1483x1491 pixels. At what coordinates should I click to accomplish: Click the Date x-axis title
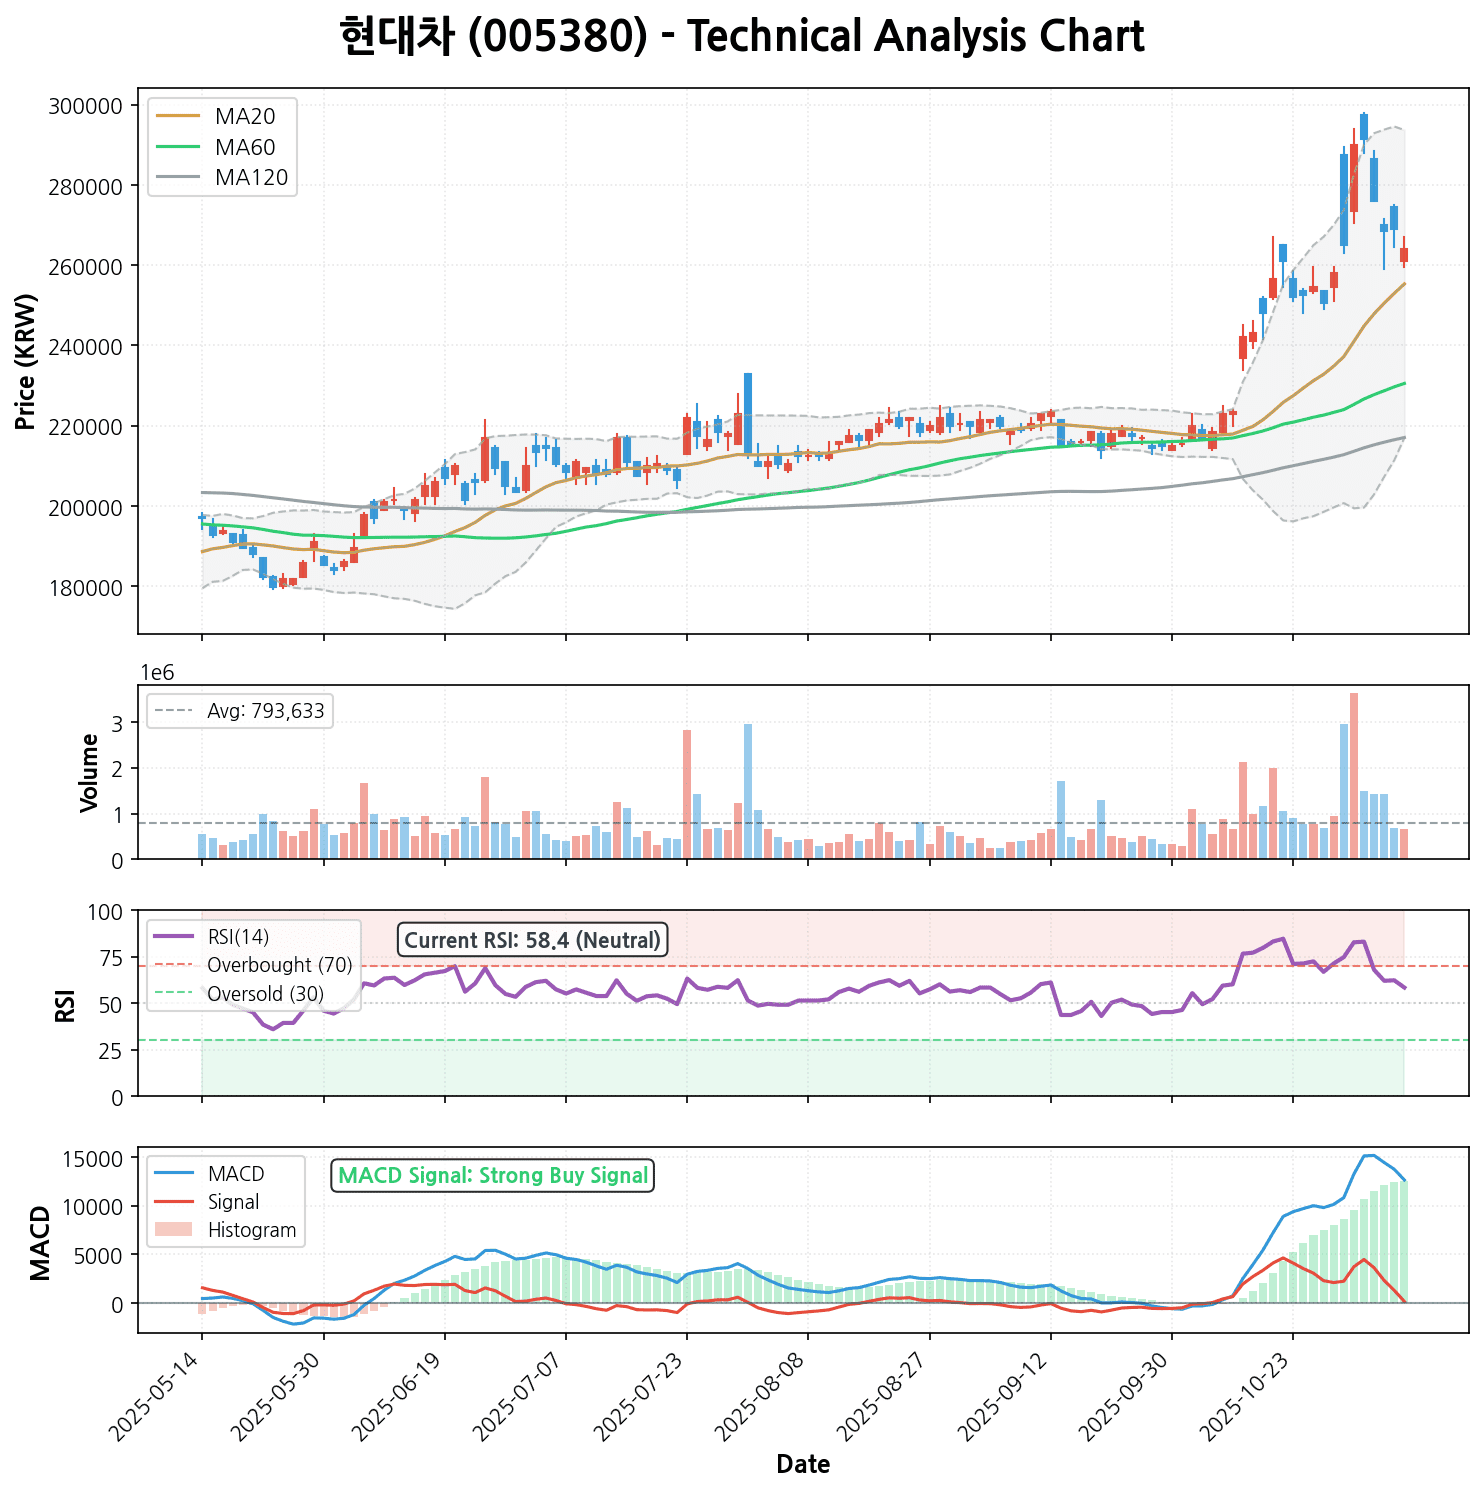(802, 1464)
